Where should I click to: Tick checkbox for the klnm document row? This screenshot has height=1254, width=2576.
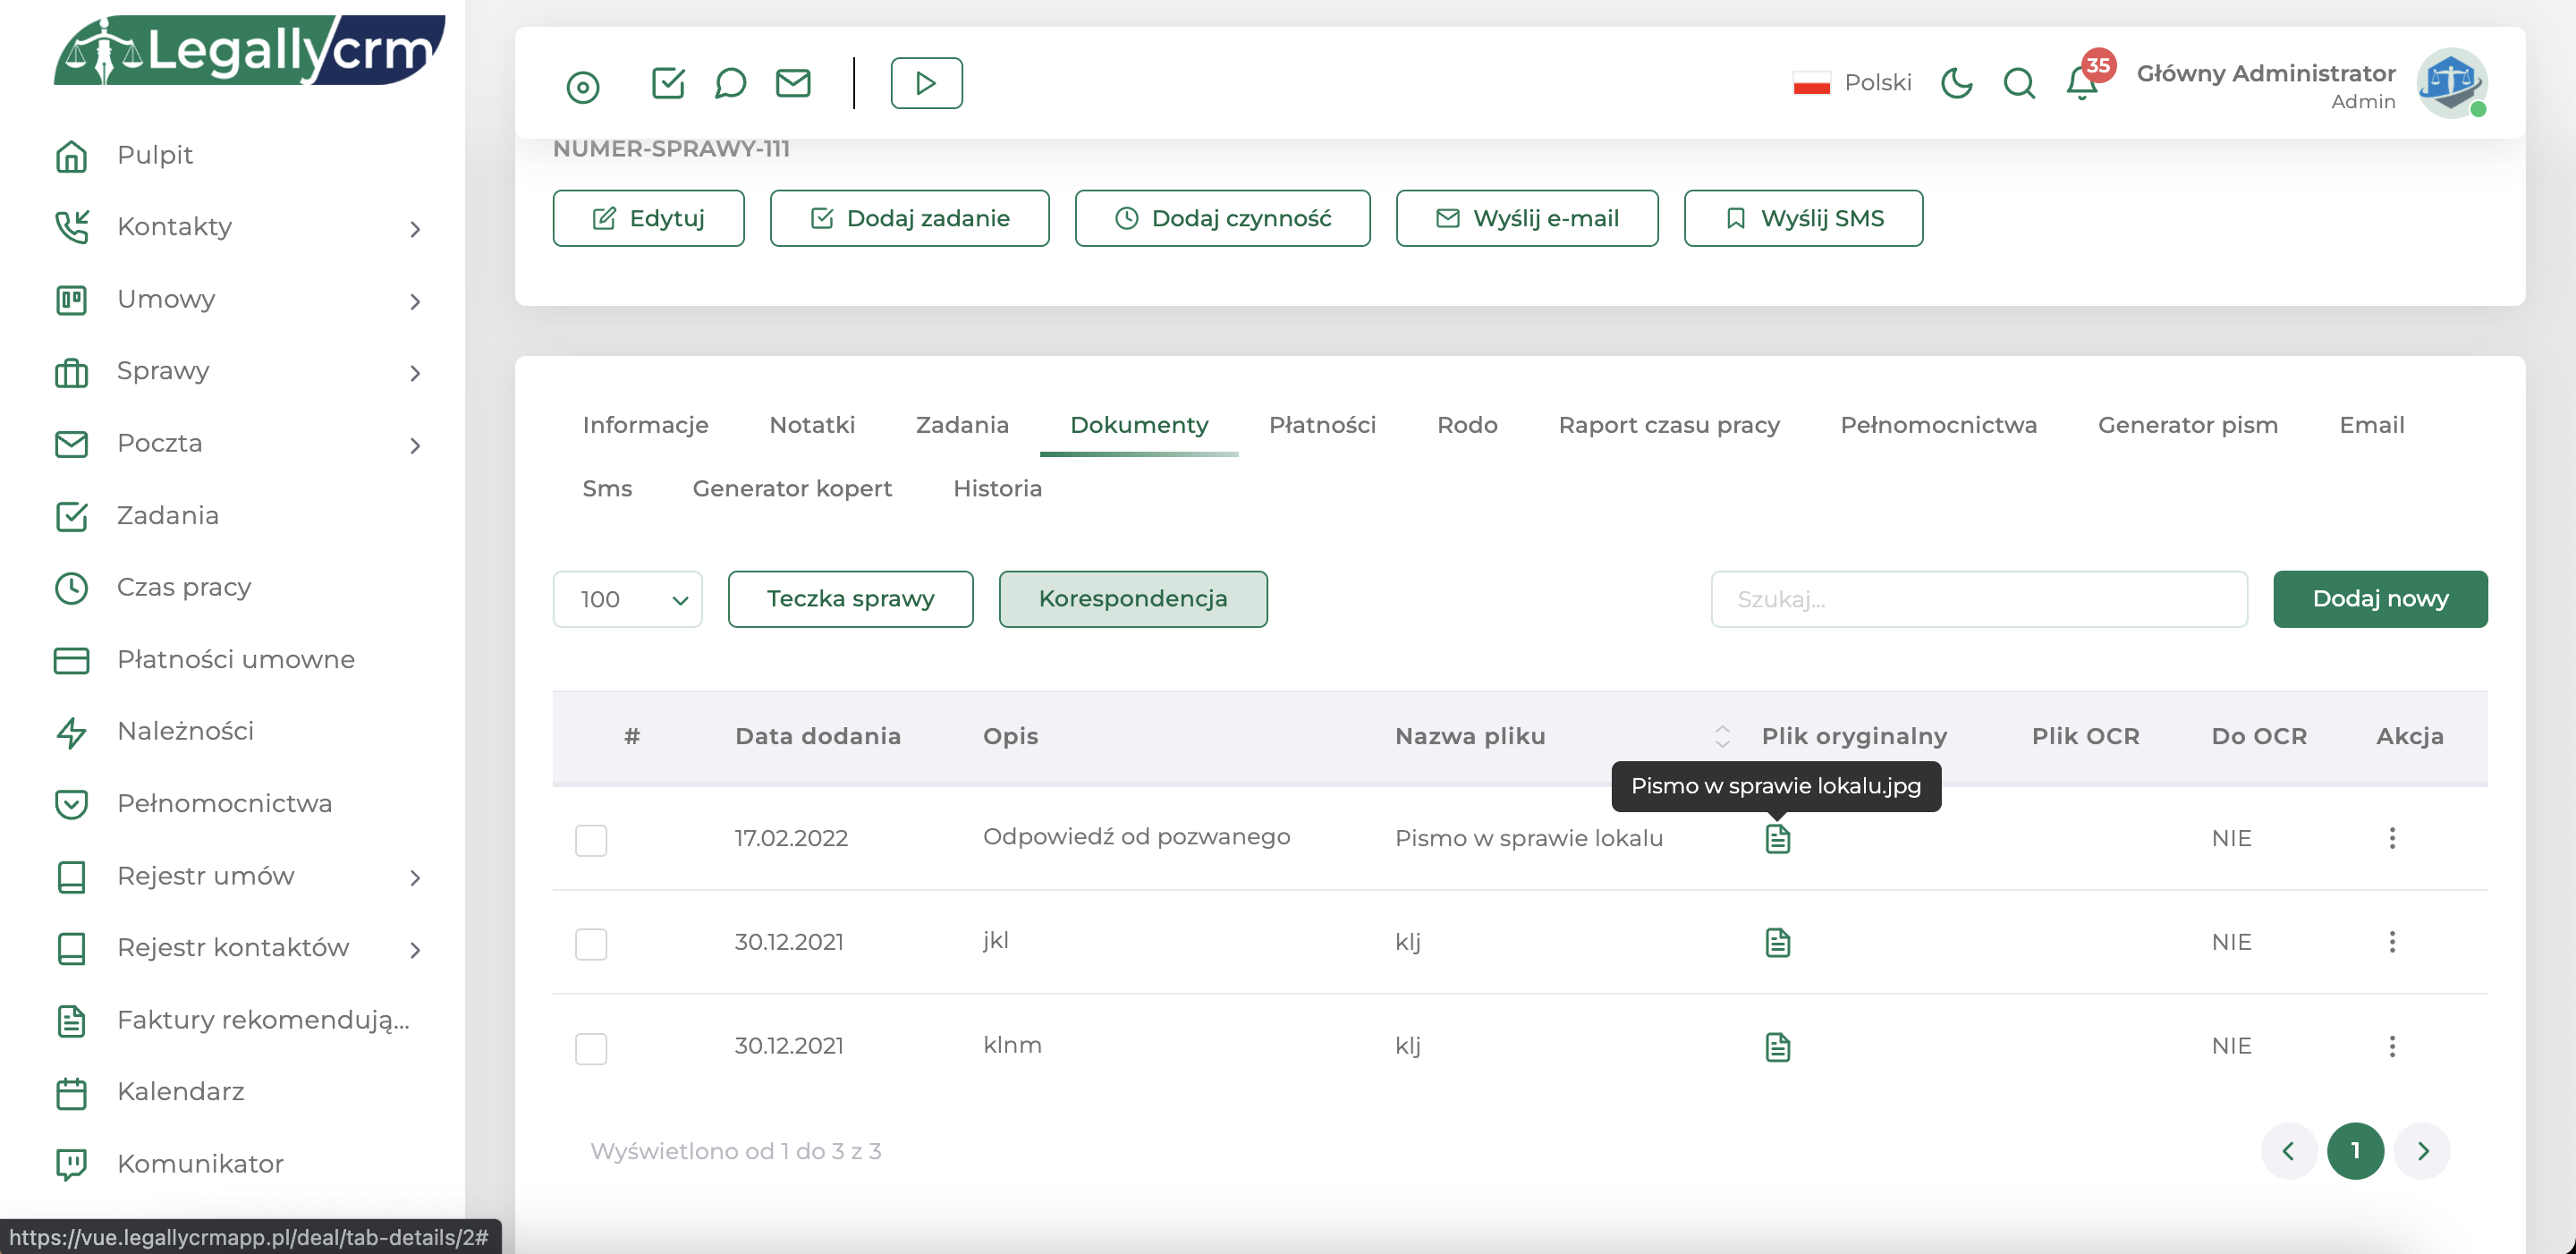[x=591, y=1048]
